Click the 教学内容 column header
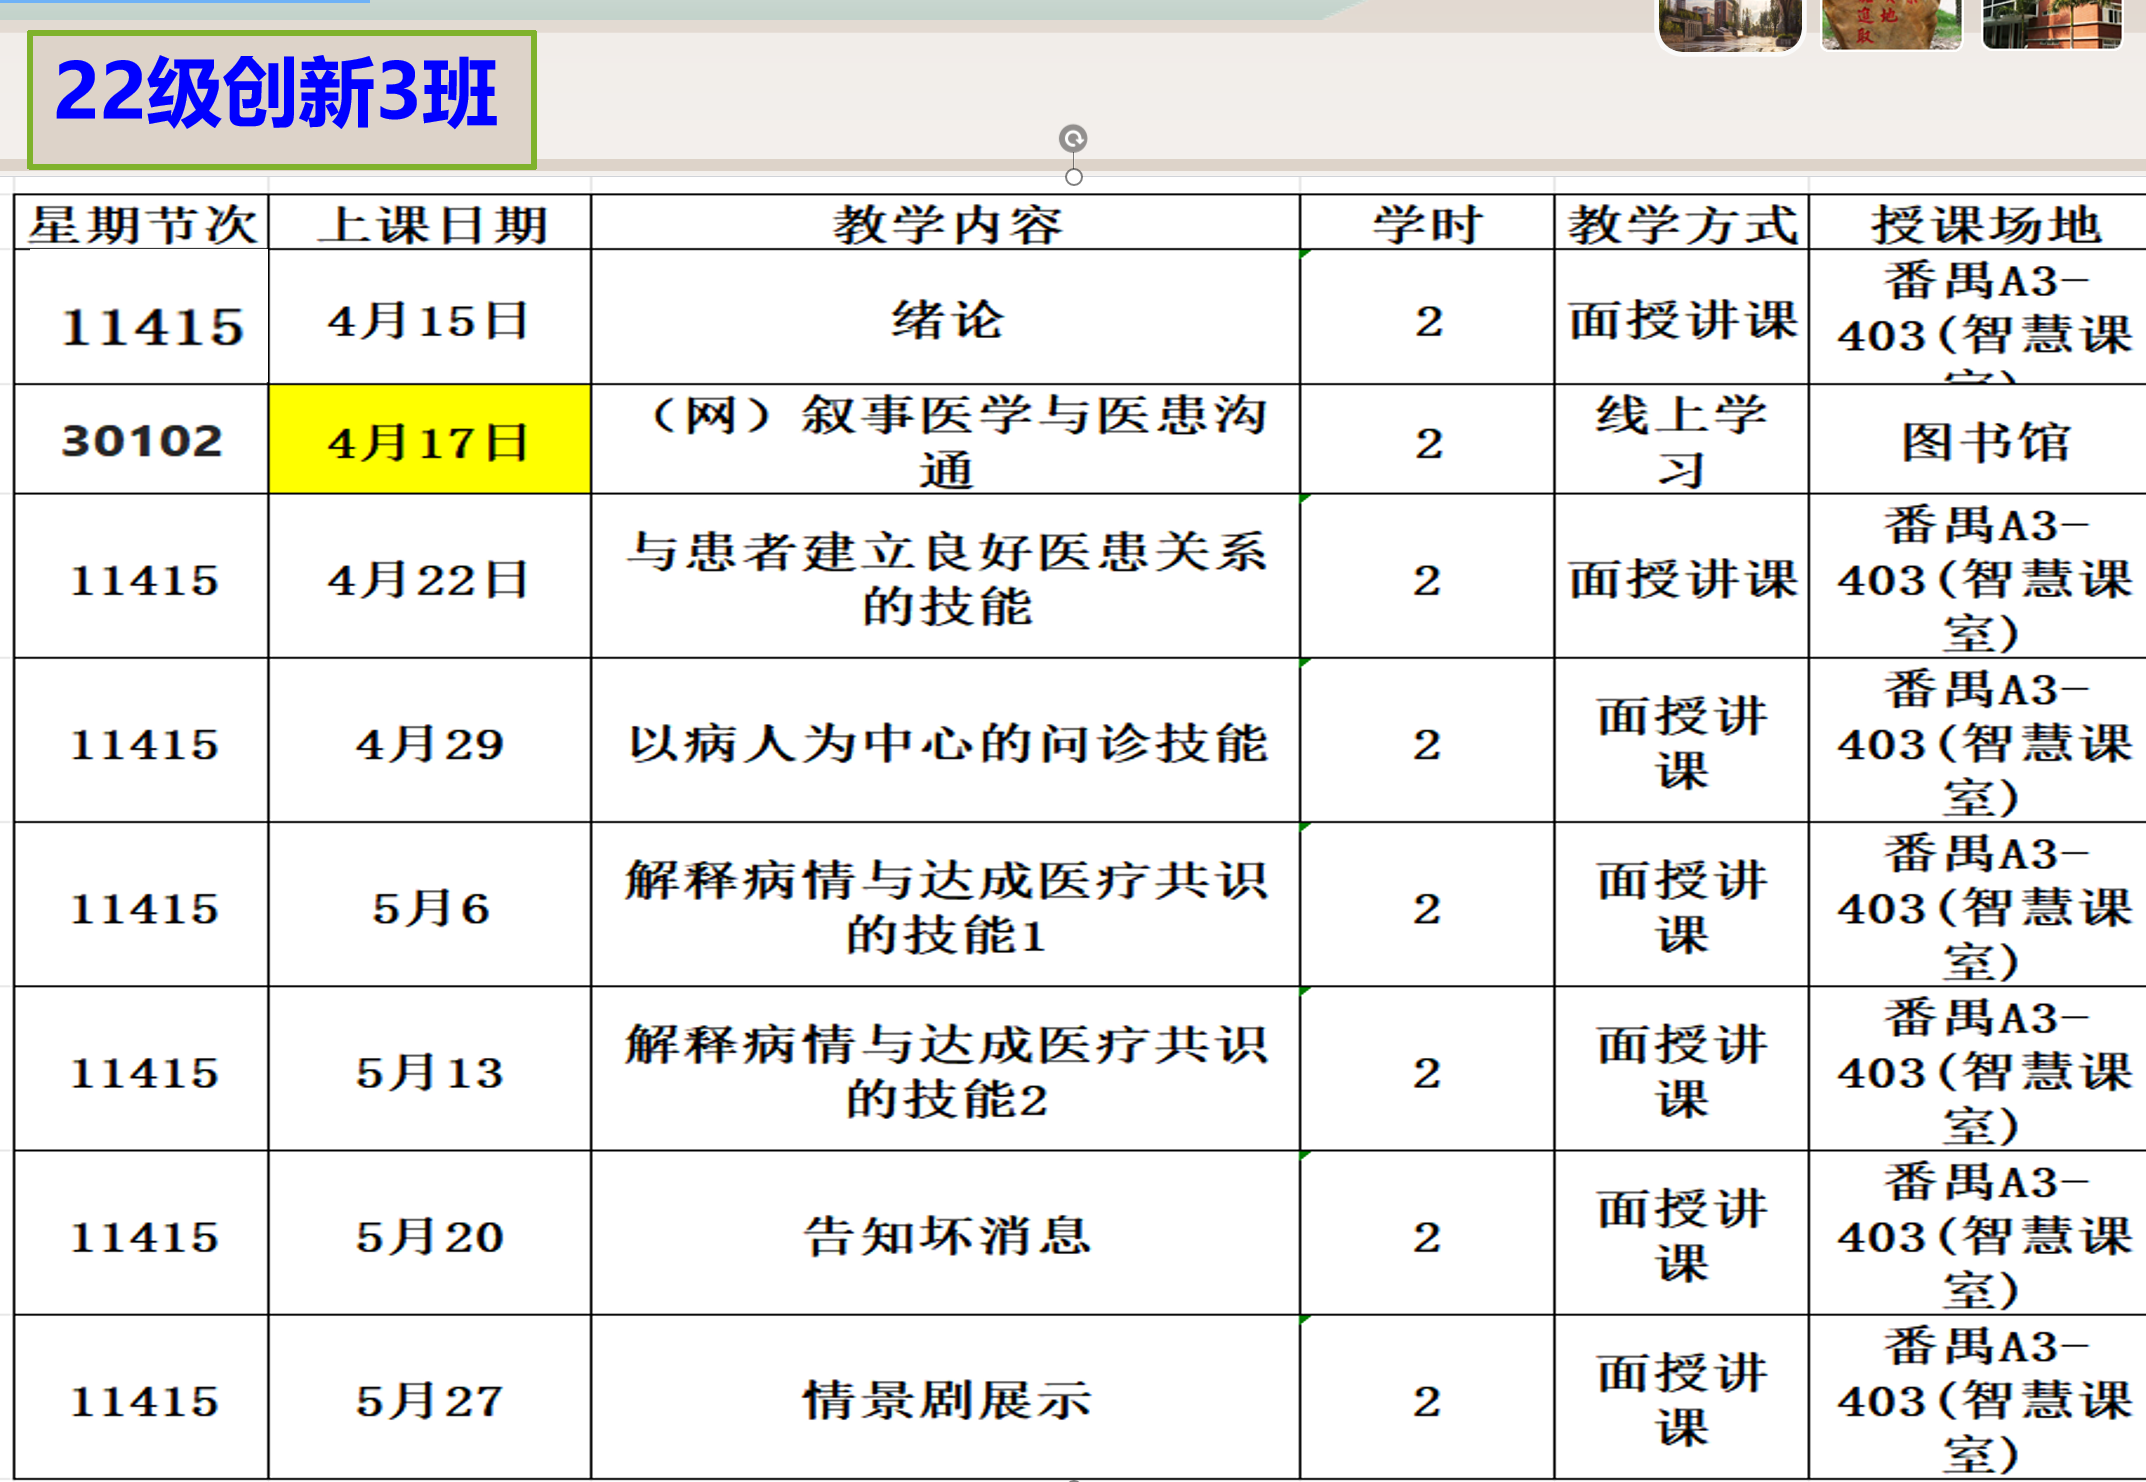The height and width of the screenshot is (1482, 2146). 946,223
